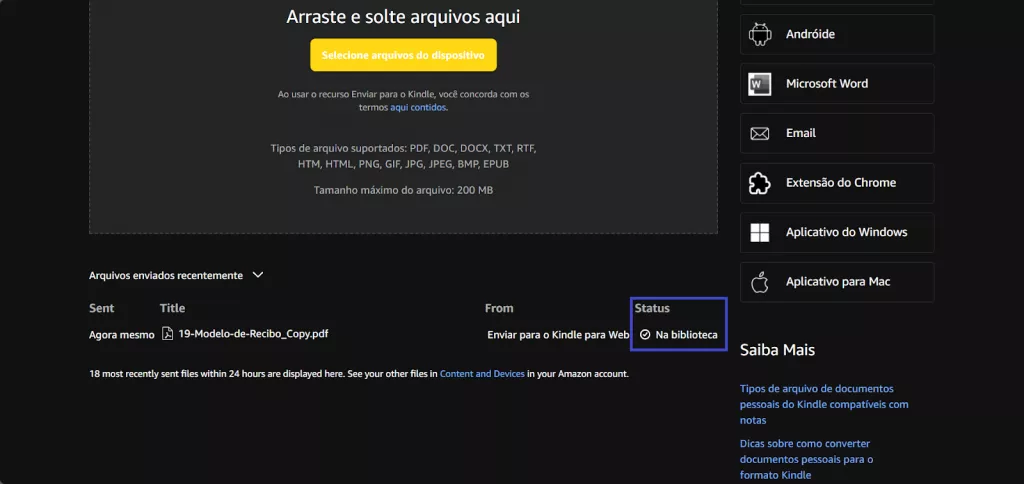Select the Microsoft Word option label
This screenshot has height=484, width=1024.
tap(827, 84)
